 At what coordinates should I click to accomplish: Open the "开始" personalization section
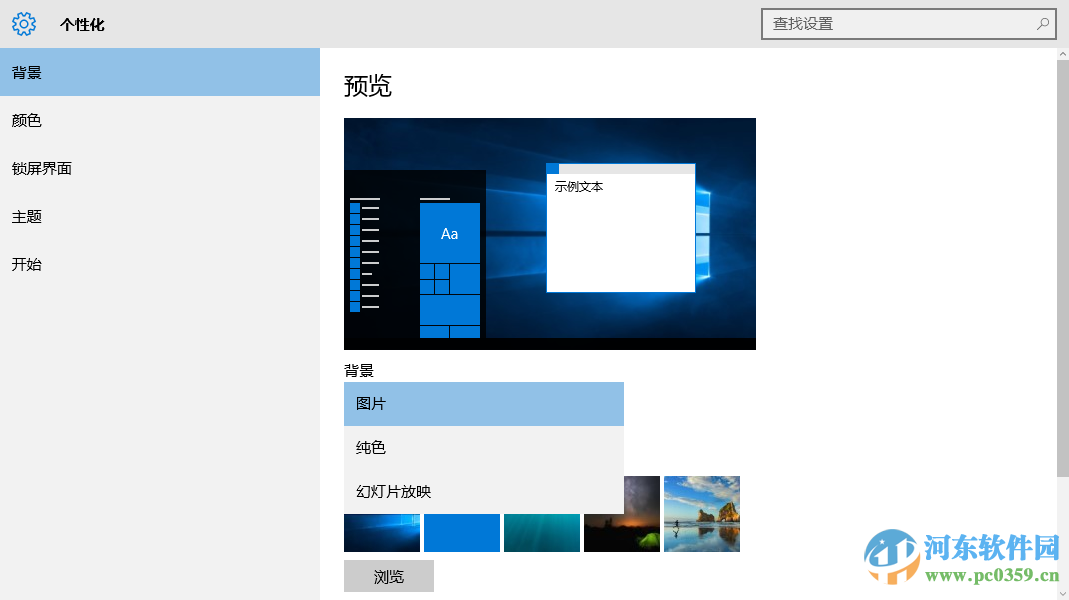coord(26,264)
